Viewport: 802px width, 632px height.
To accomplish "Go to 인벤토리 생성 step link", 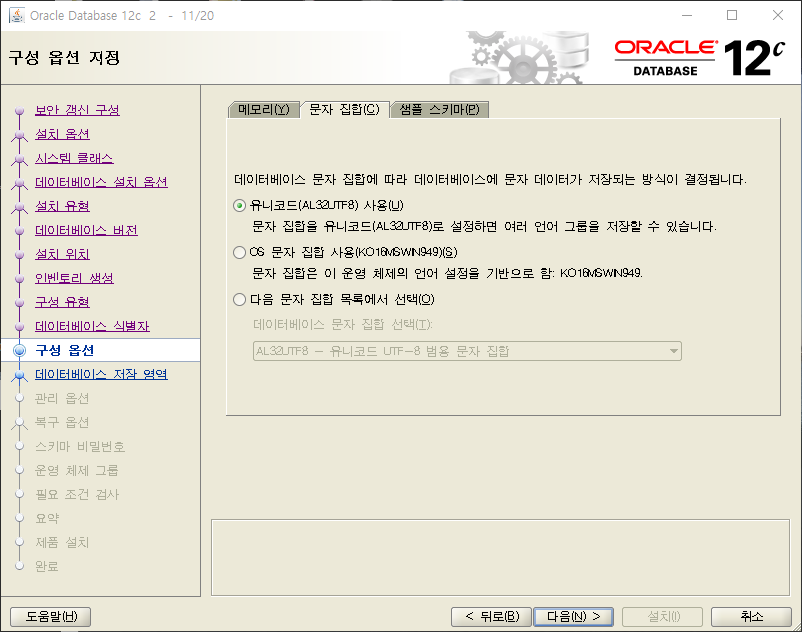I will [x=74, y=278].
